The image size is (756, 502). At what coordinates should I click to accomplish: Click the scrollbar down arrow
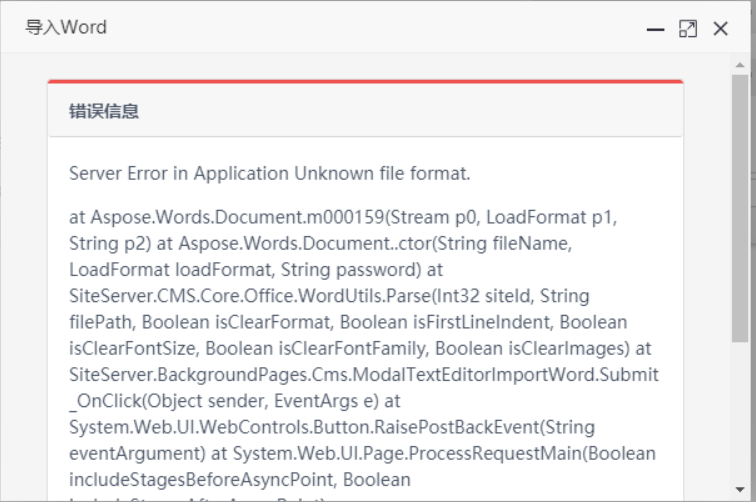point(740,489)
